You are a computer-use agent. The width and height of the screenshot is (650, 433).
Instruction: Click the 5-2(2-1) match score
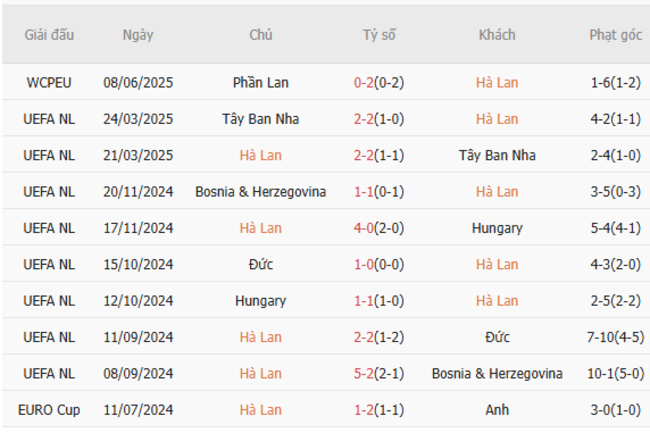coord(379,374)
